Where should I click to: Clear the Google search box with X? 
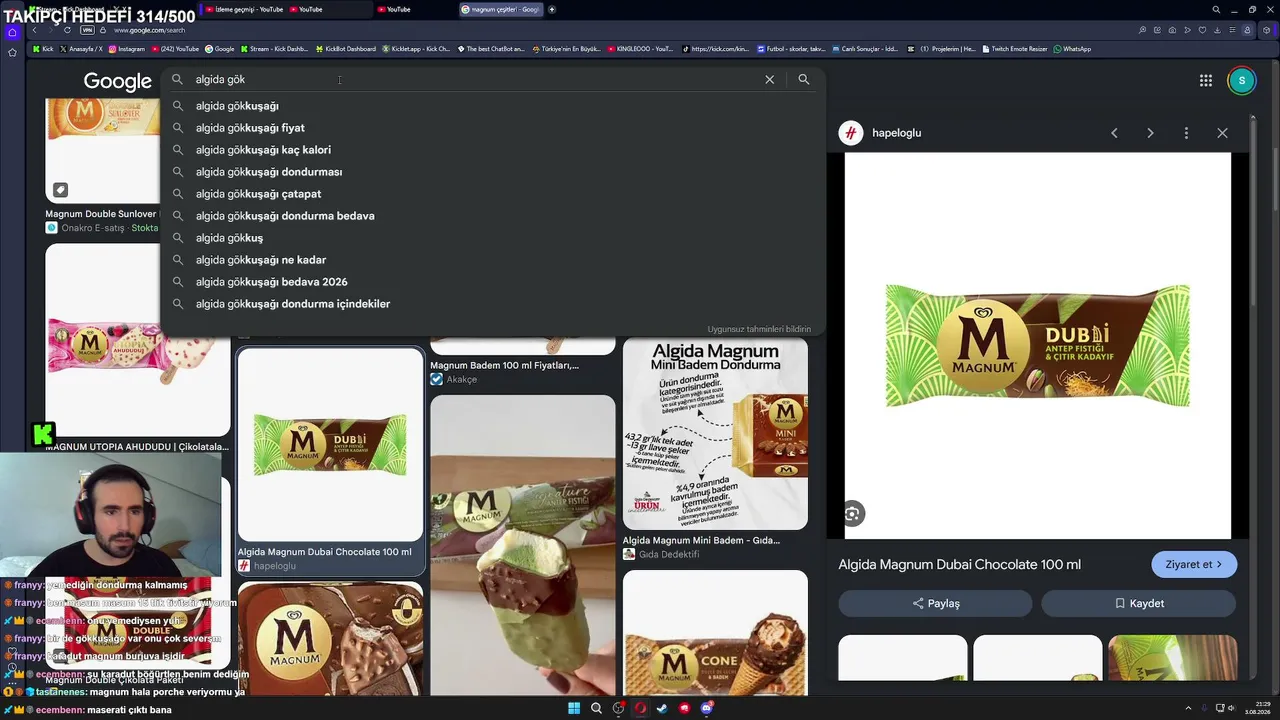tap(769, 80)
